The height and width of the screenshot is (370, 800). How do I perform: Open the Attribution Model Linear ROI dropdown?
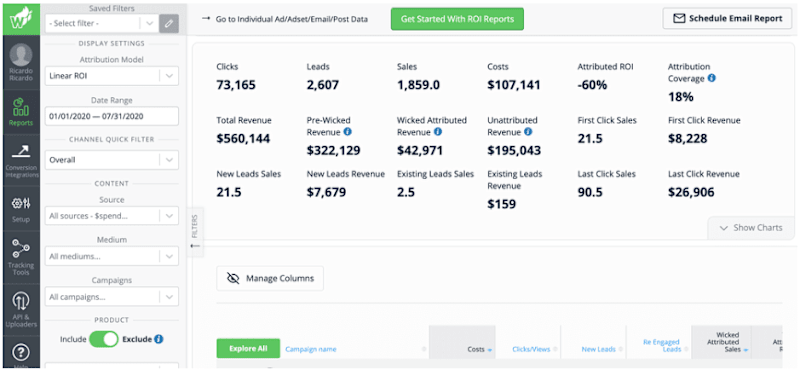(x=112, y=76)
